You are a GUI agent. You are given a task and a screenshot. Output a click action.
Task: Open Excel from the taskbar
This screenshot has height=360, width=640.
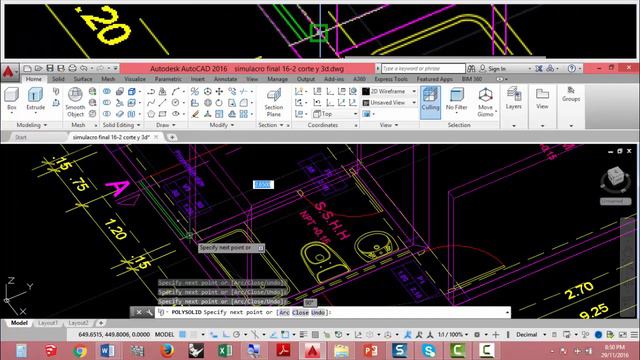(224, 350)
